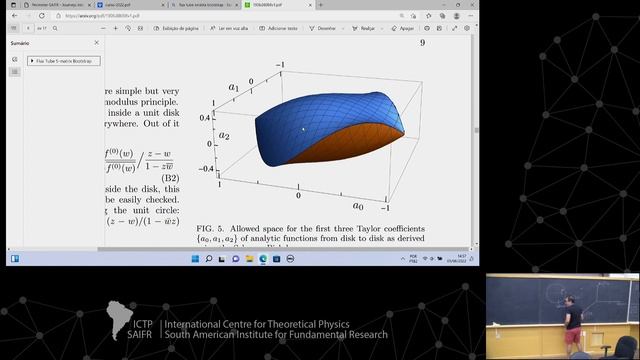Open the Edge tab actions menu icon
The width and height of the screenshot is (640, 360).
point(13,5)
